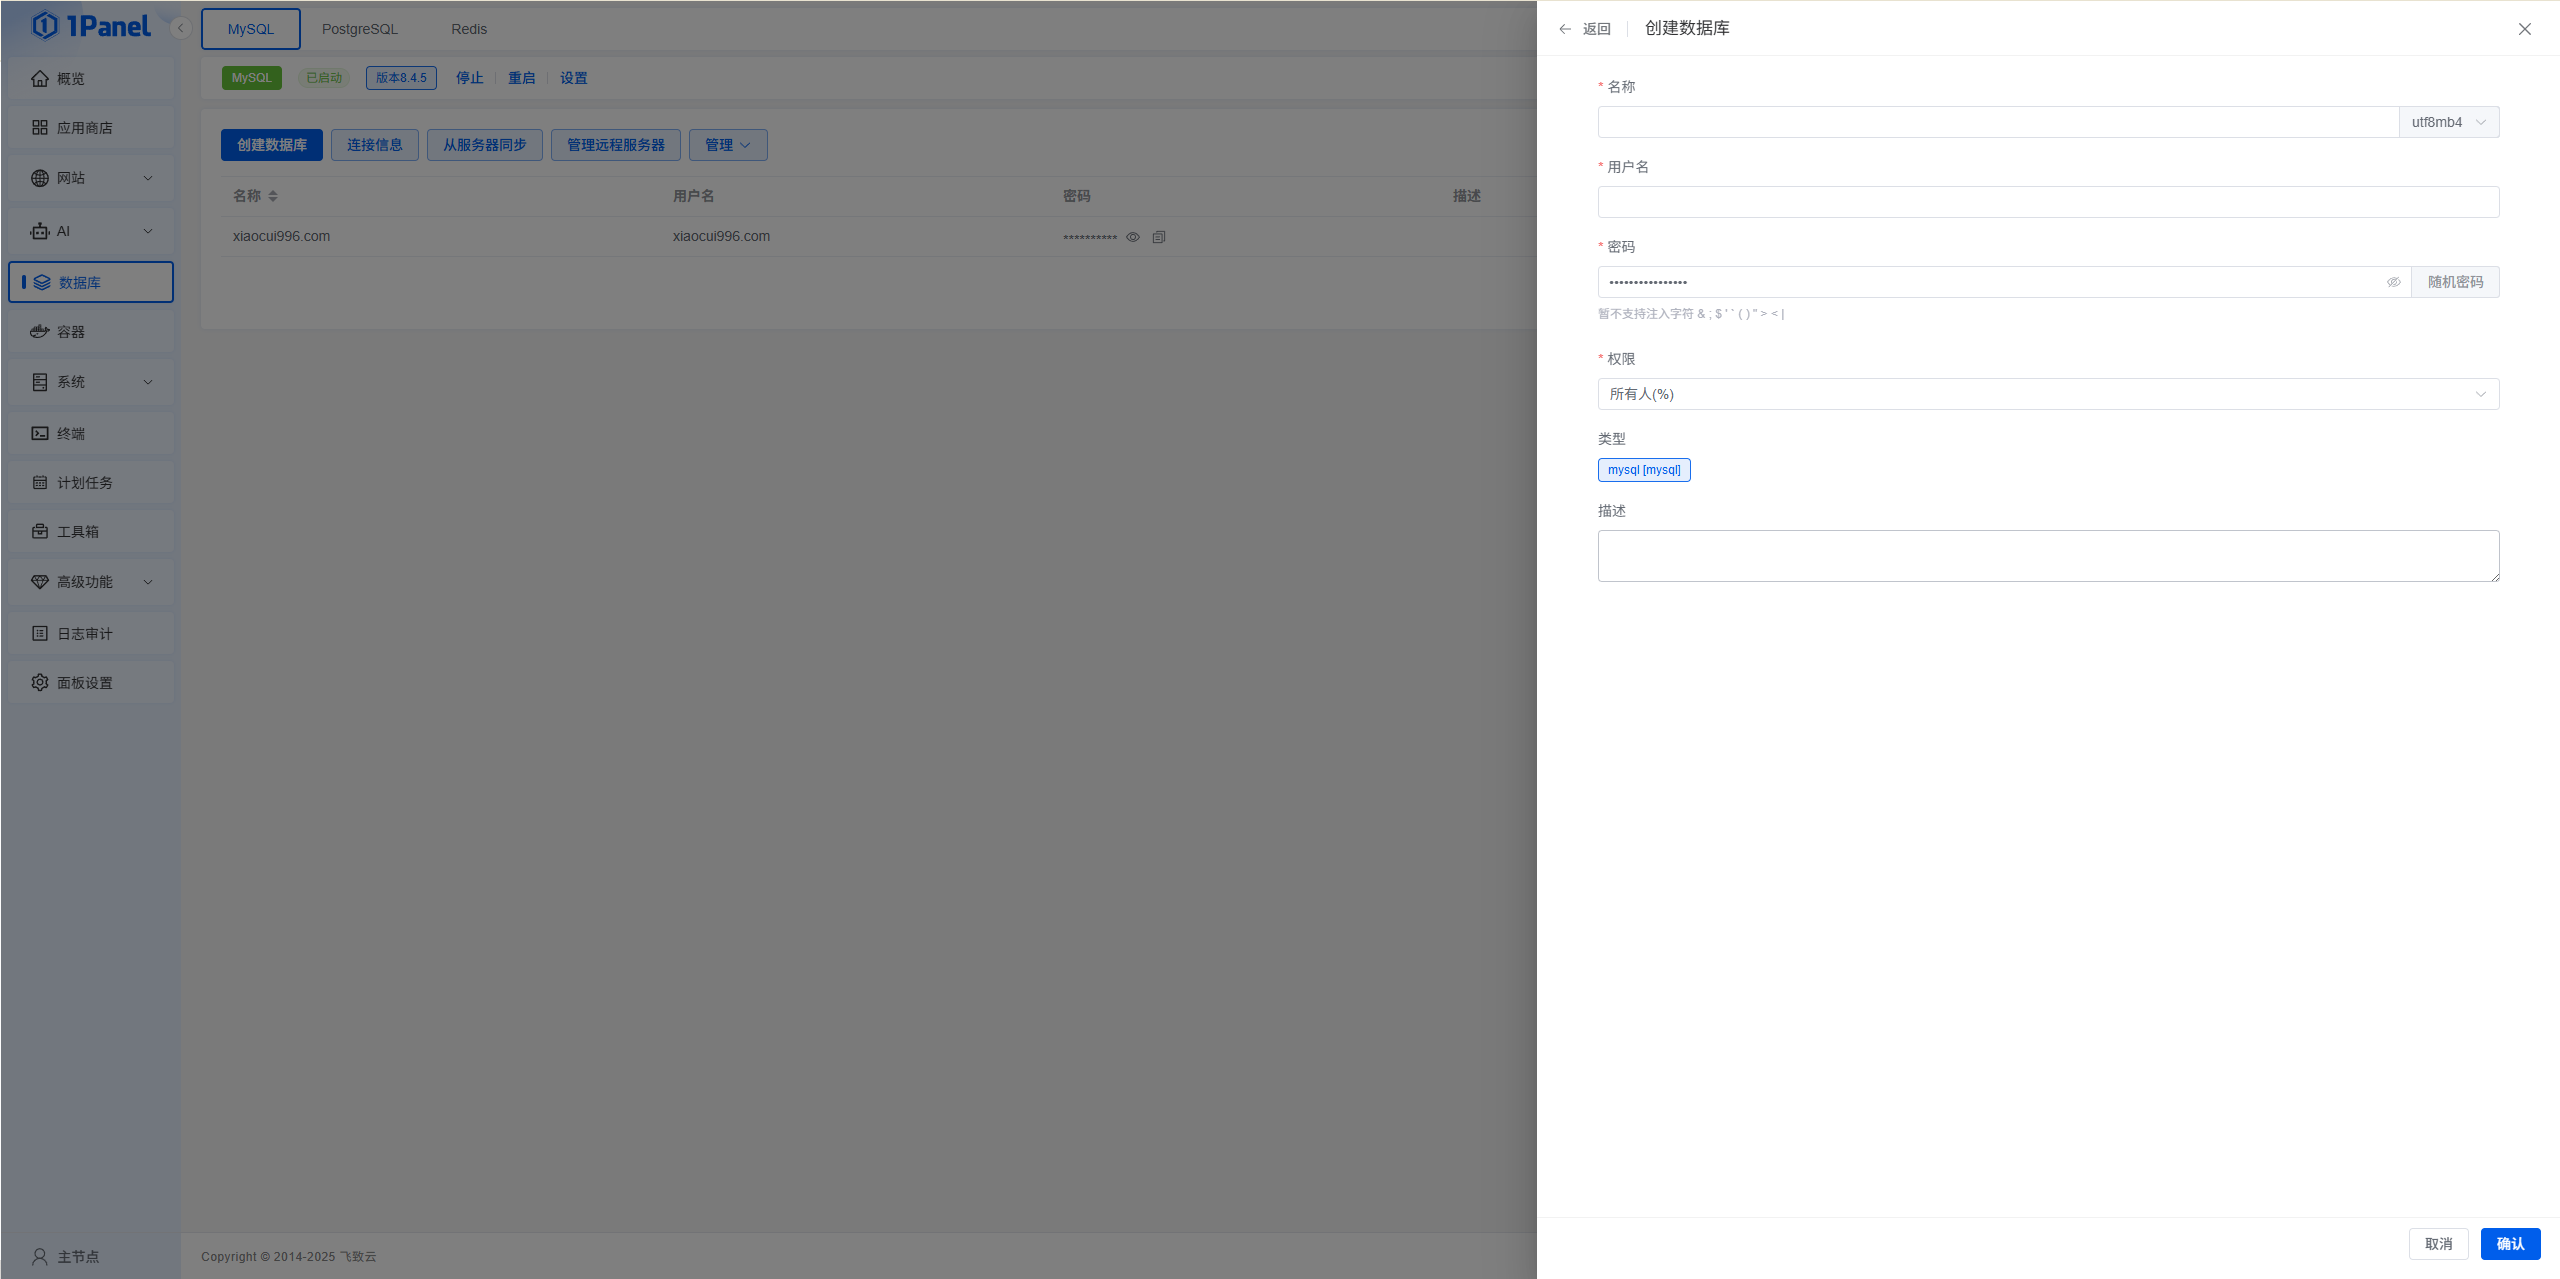Switch to the Redis tab
Image resolution: width=2560 pixels, height=1279 pixels.
click(x=468, y=29)
